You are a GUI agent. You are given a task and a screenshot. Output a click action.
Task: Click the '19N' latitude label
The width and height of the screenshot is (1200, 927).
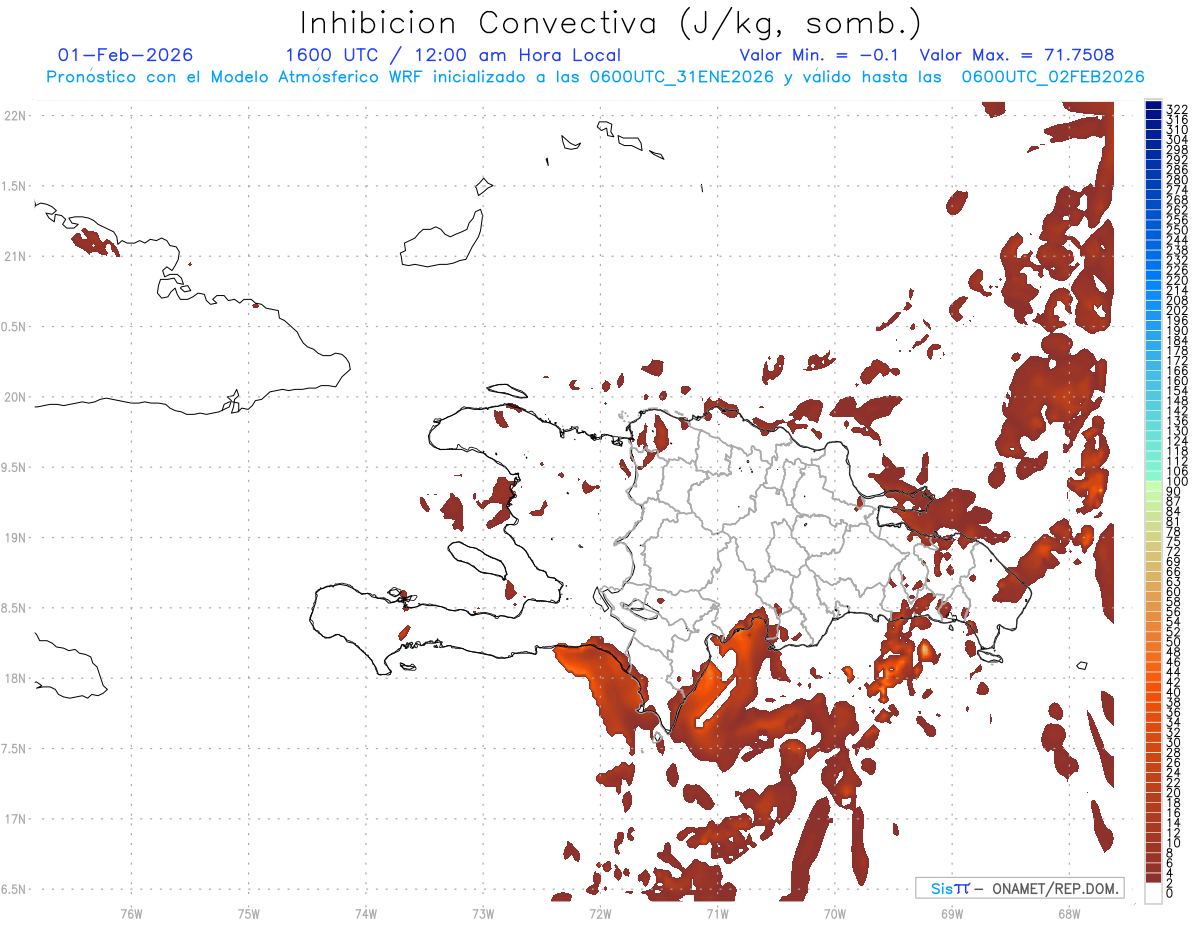pyautogui.click(x=16, y=538)
